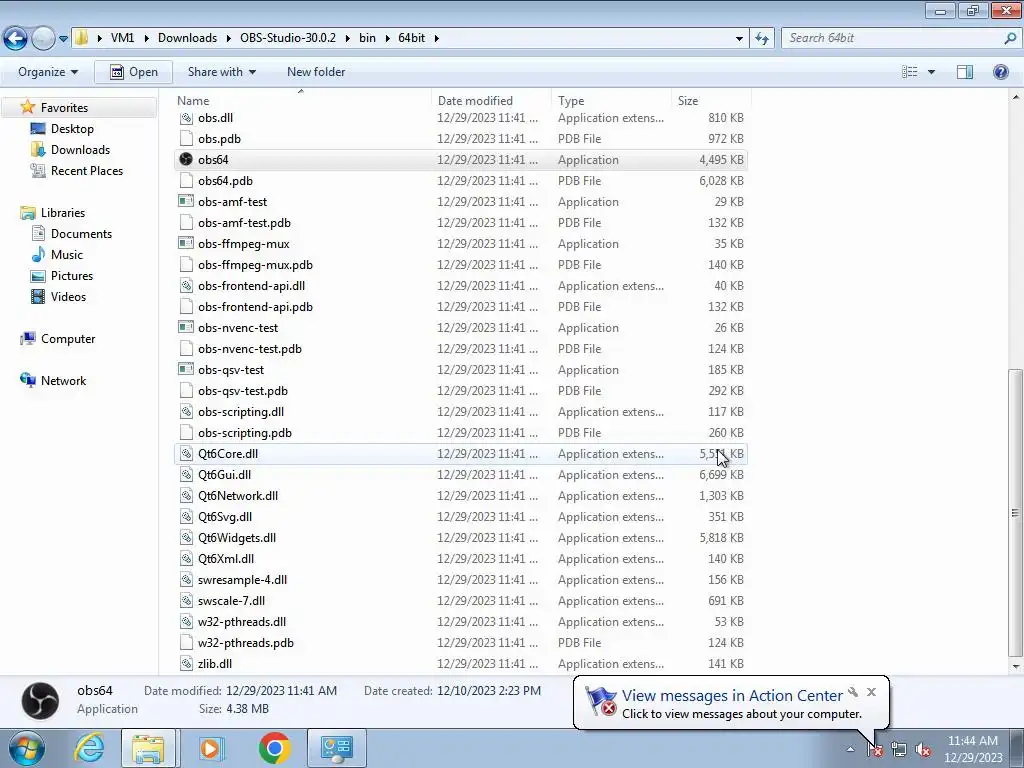The height and width of the screenshot is (768, 1024).
Task: Open Music library
Action: click(x=67, y=255)
